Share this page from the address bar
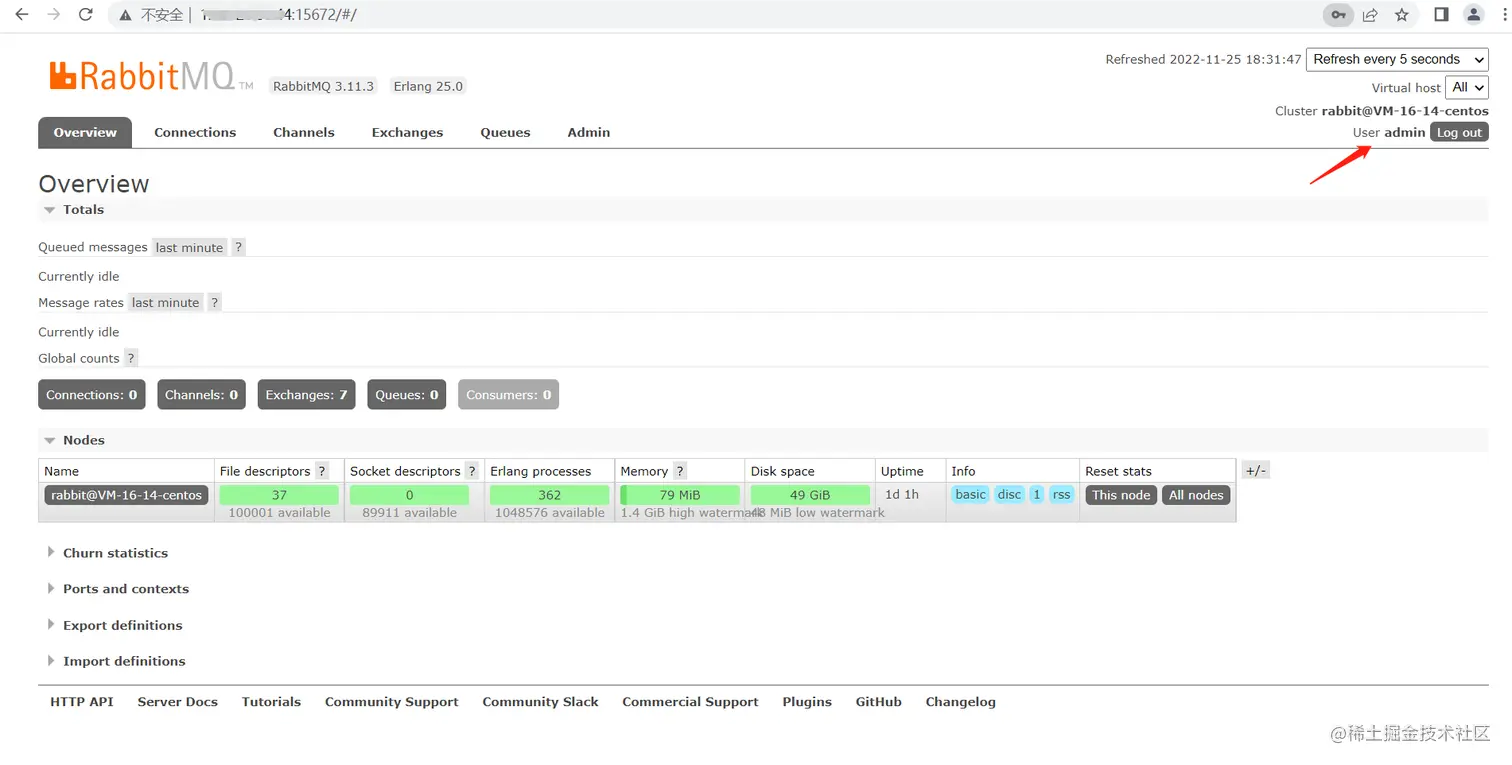The image size is (1512, 765). pos(1370,15)
